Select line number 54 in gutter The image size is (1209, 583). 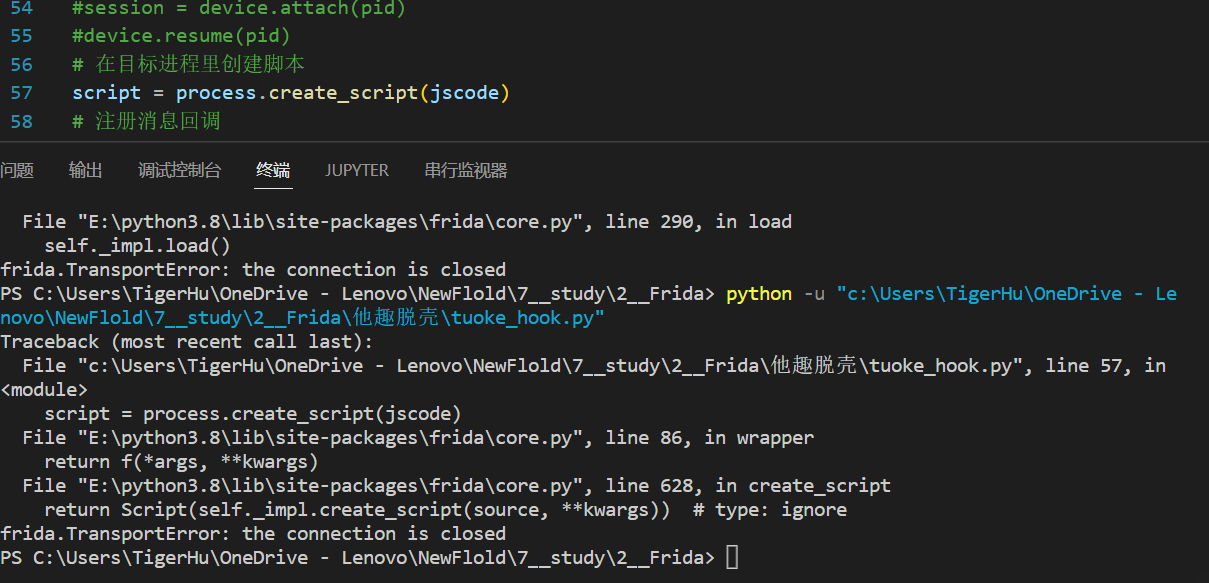(21, 8)
